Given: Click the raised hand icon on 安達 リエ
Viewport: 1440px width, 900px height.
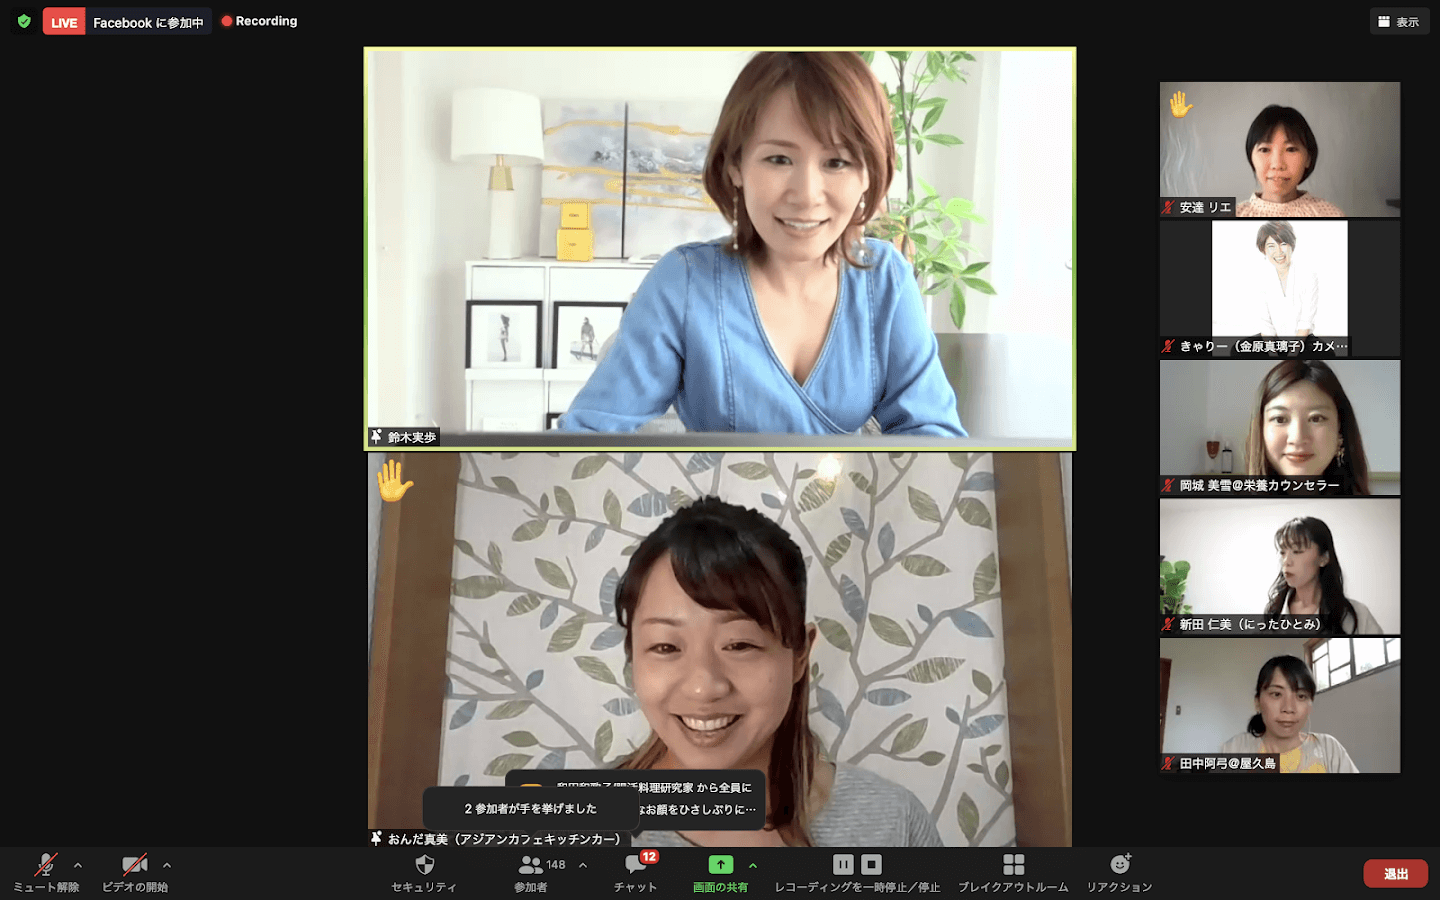Looking at the screenshot, I should 1181,104.
